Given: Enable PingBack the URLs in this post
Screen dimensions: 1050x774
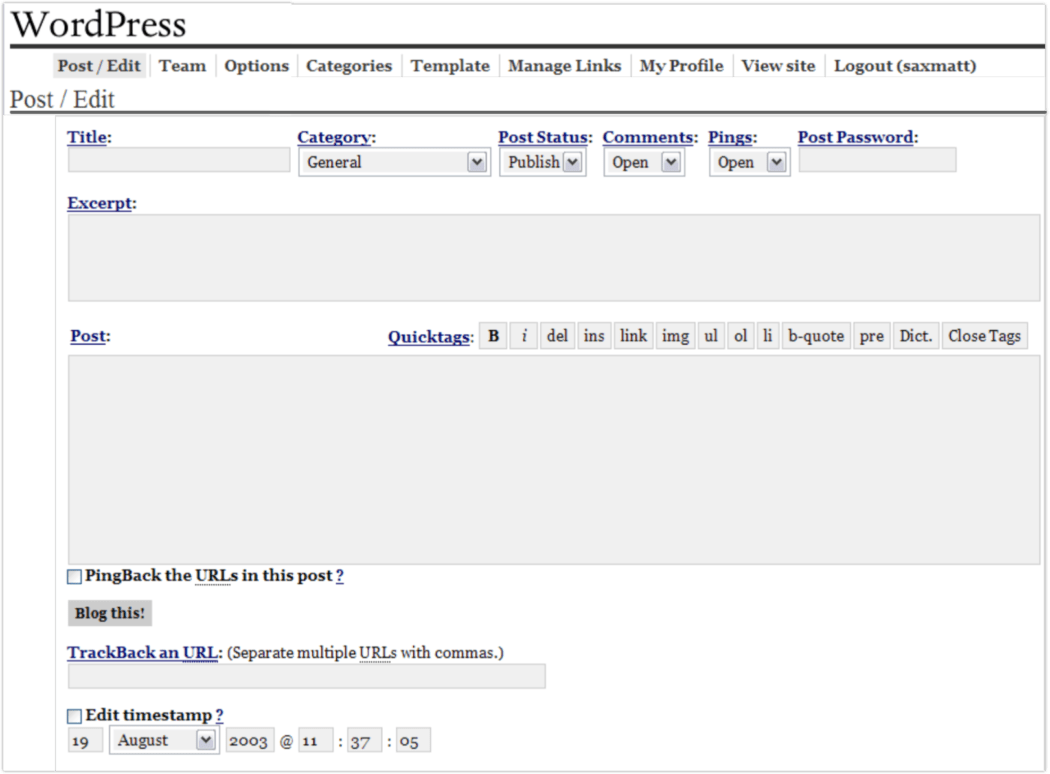Looking at the screenshot, I should [75, 576].
